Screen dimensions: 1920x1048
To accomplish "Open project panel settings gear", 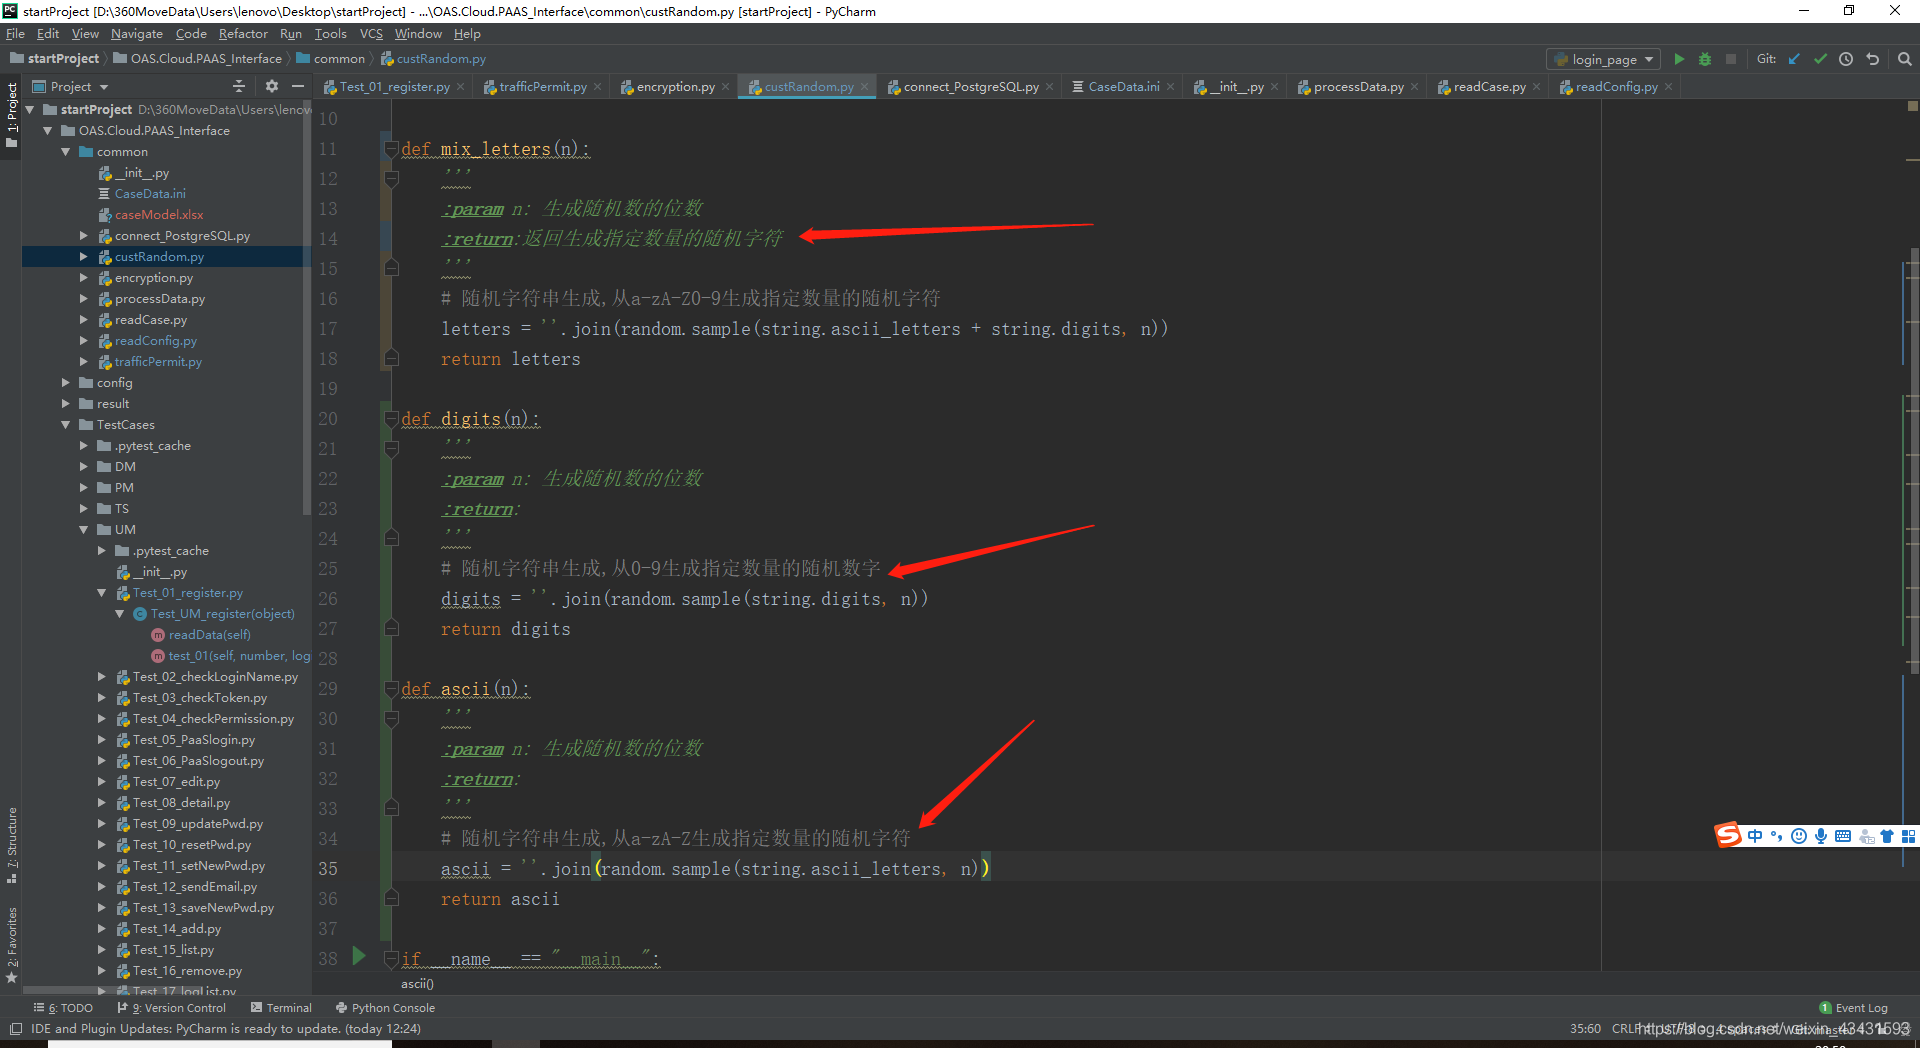I will coord(271,87).
